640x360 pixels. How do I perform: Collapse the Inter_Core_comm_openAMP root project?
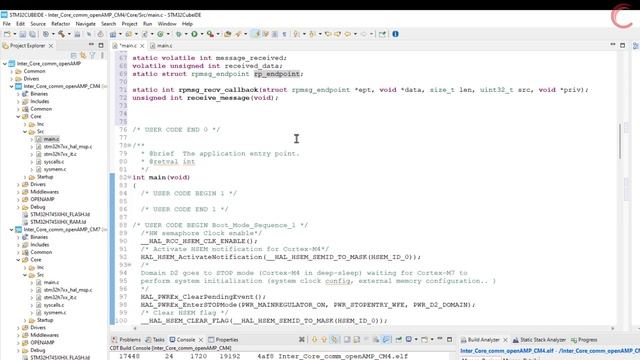pyautogui.click(x=4, y=64)
